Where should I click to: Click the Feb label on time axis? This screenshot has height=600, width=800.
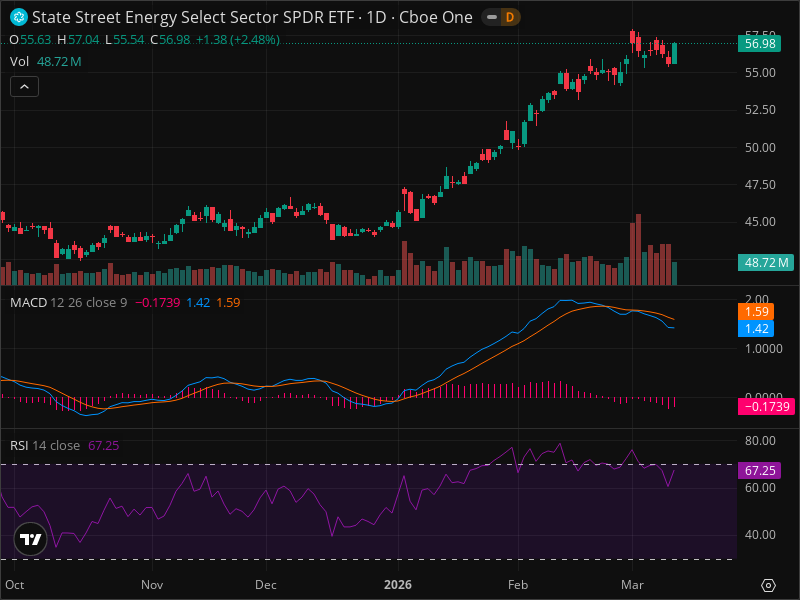click(518, 585)
